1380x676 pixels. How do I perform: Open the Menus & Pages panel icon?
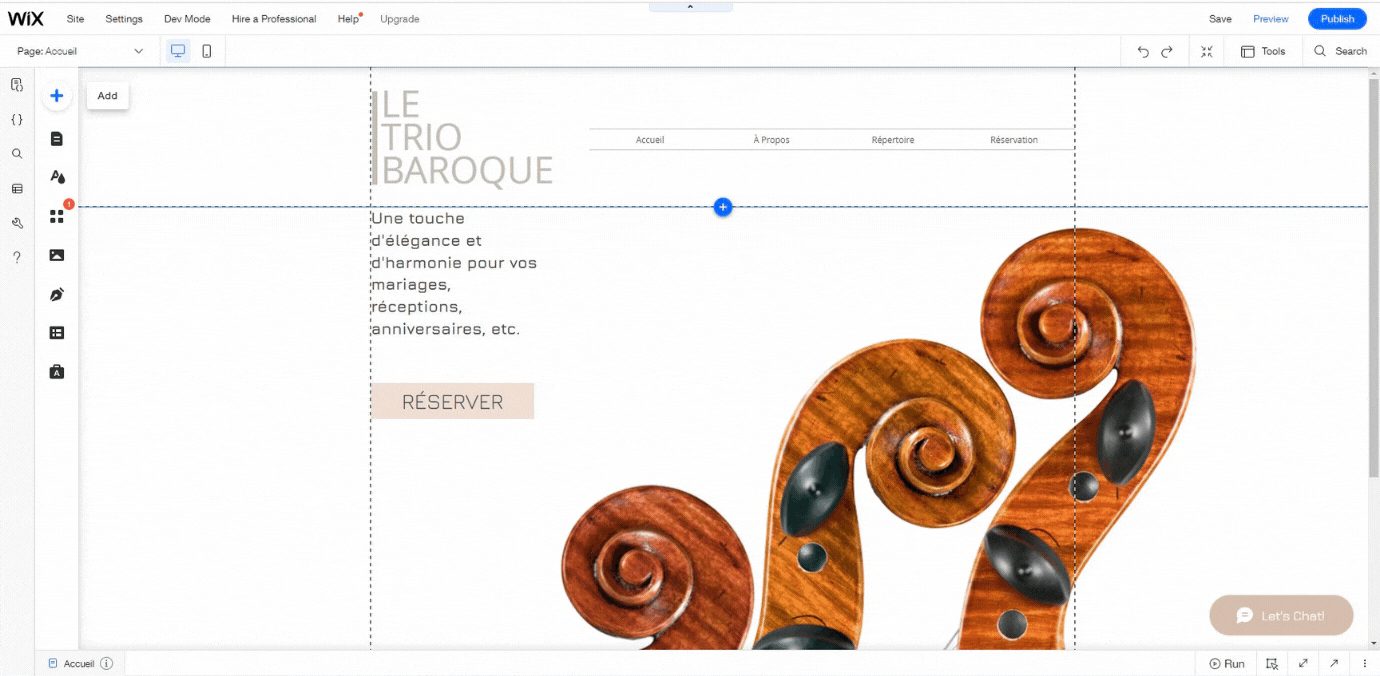pyautogui.click(x=57, y=139)
